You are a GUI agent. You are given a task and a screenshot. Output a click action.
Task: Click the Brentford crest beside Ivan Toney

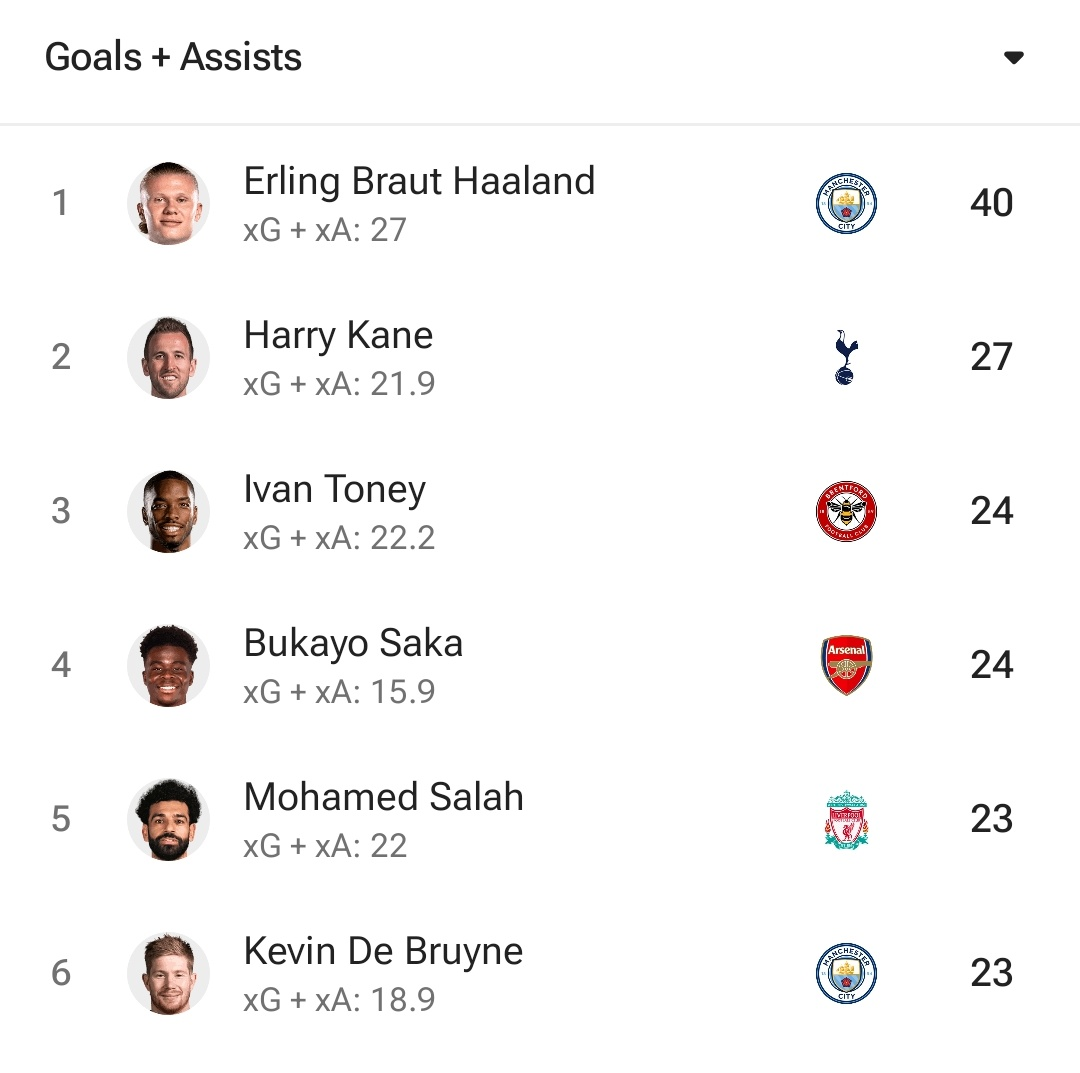coord(846,511)
